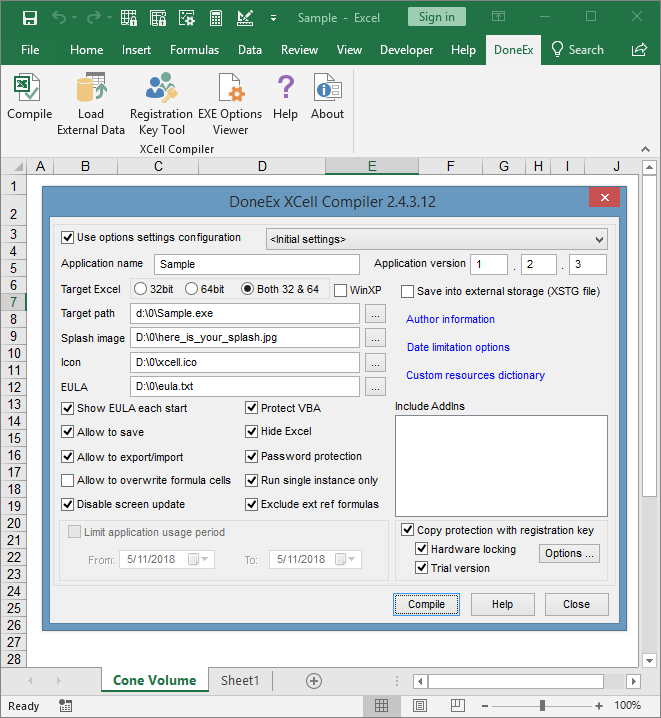Click the purple question mark Help icon
661x718 pixels.
(x=286, y=87)
